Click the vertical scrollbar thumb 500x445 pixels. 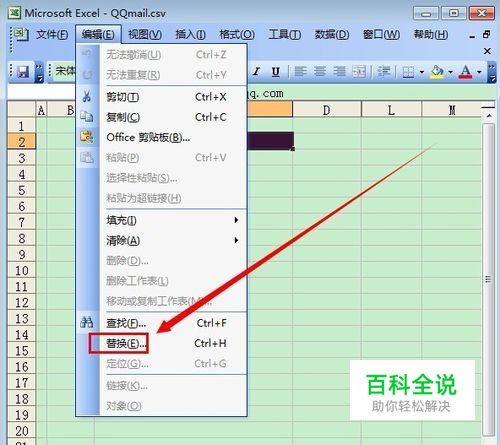pos(489,279)
